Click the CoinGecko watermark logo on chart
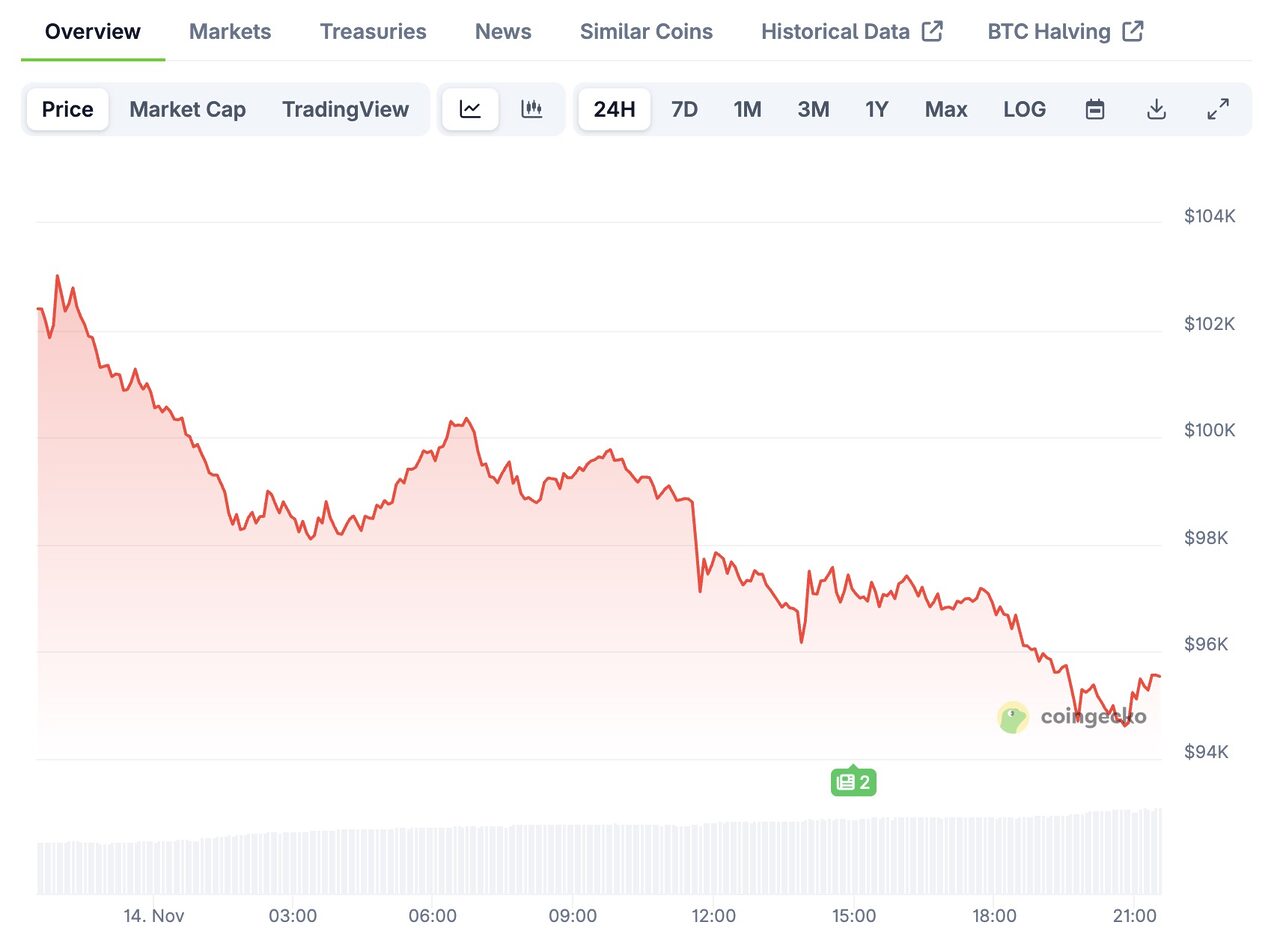Screen dimensions: 1280x952 tap(1013, 718)
